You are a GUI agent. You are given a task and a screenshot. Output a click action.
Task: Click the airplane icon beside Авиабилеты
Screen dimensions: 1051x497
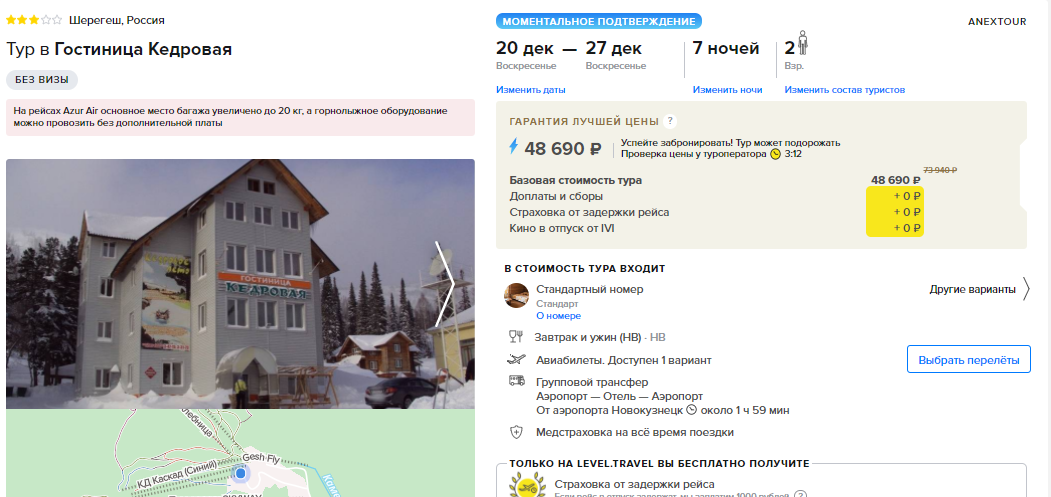(x=516, y=360)
